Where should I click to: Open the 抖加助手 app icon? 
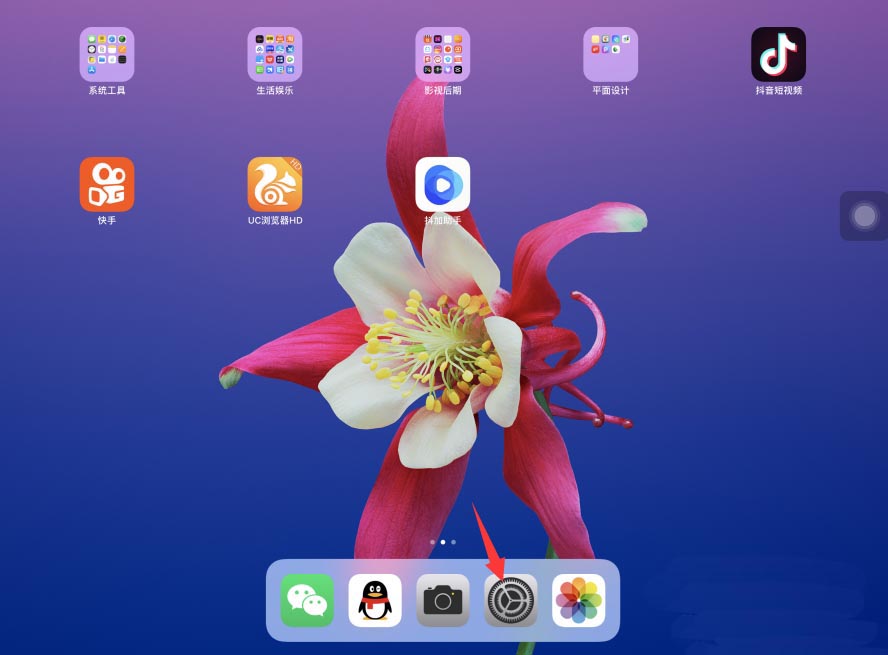443,184
